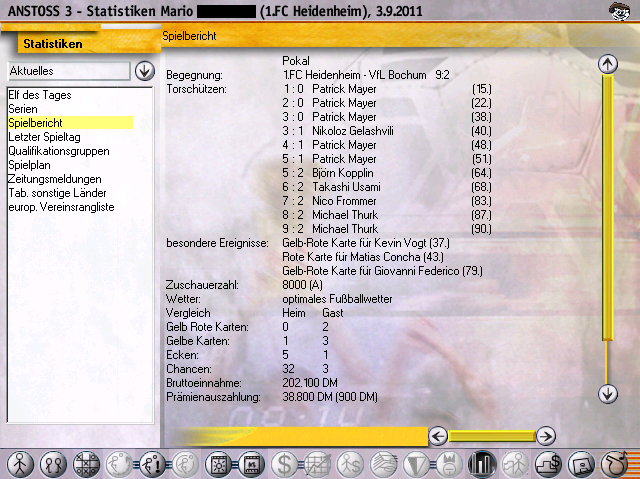Click the single-person icon in the bottom toolbar
This screenshot has width=640, height=479.
[21, 463]
